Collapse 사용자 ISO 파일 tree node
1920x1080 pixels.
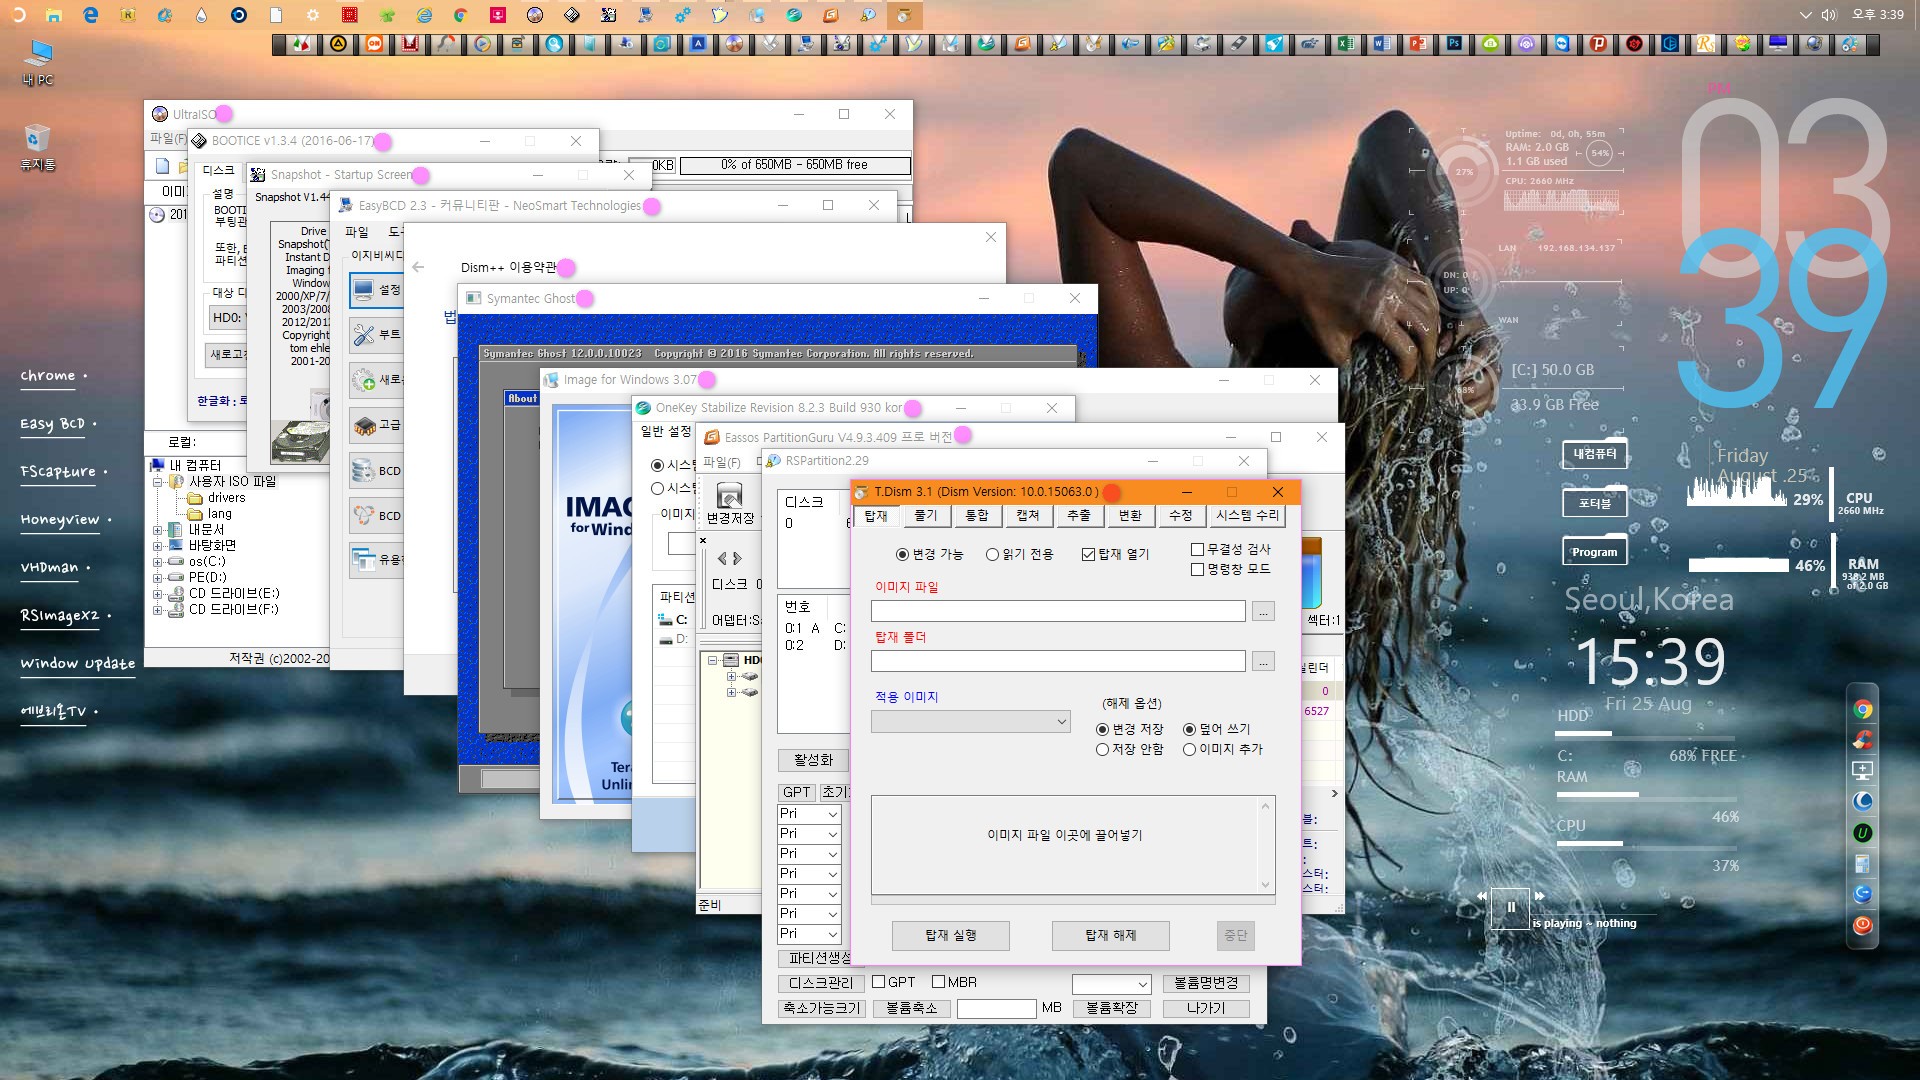(x=157, y=482)
